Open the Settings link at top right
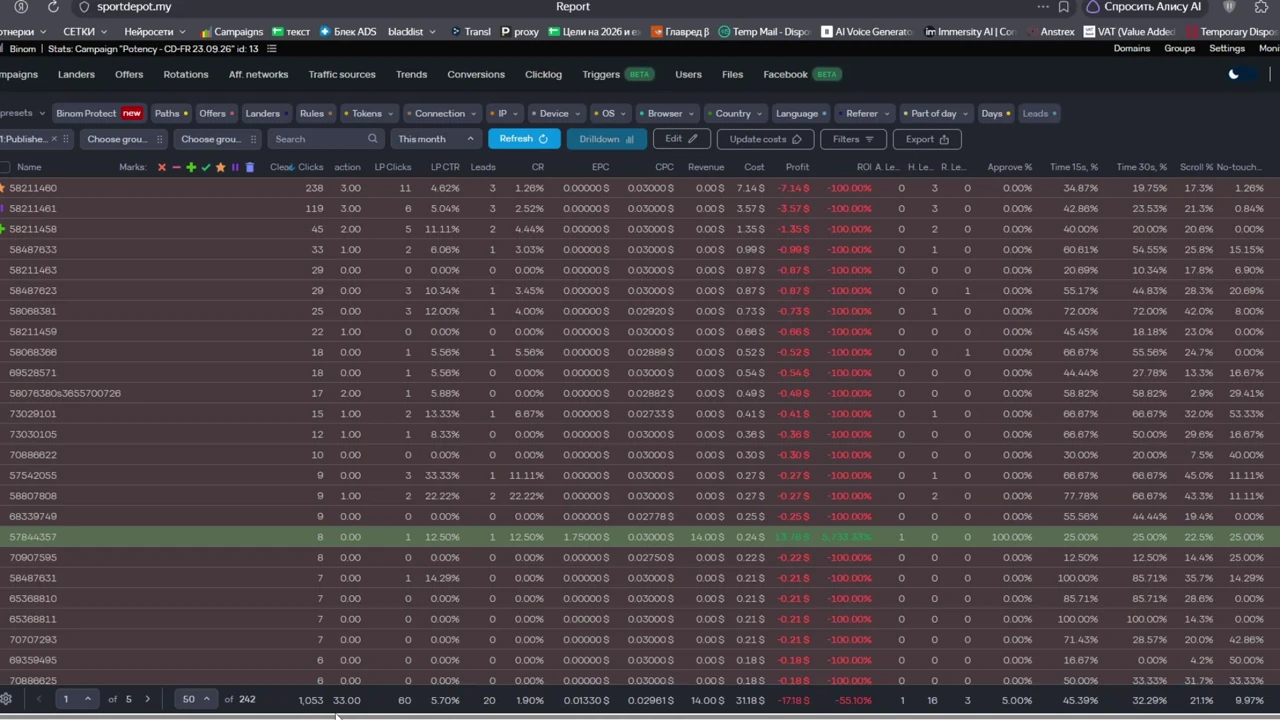1280x720 pixels. tap(1227, 48)
